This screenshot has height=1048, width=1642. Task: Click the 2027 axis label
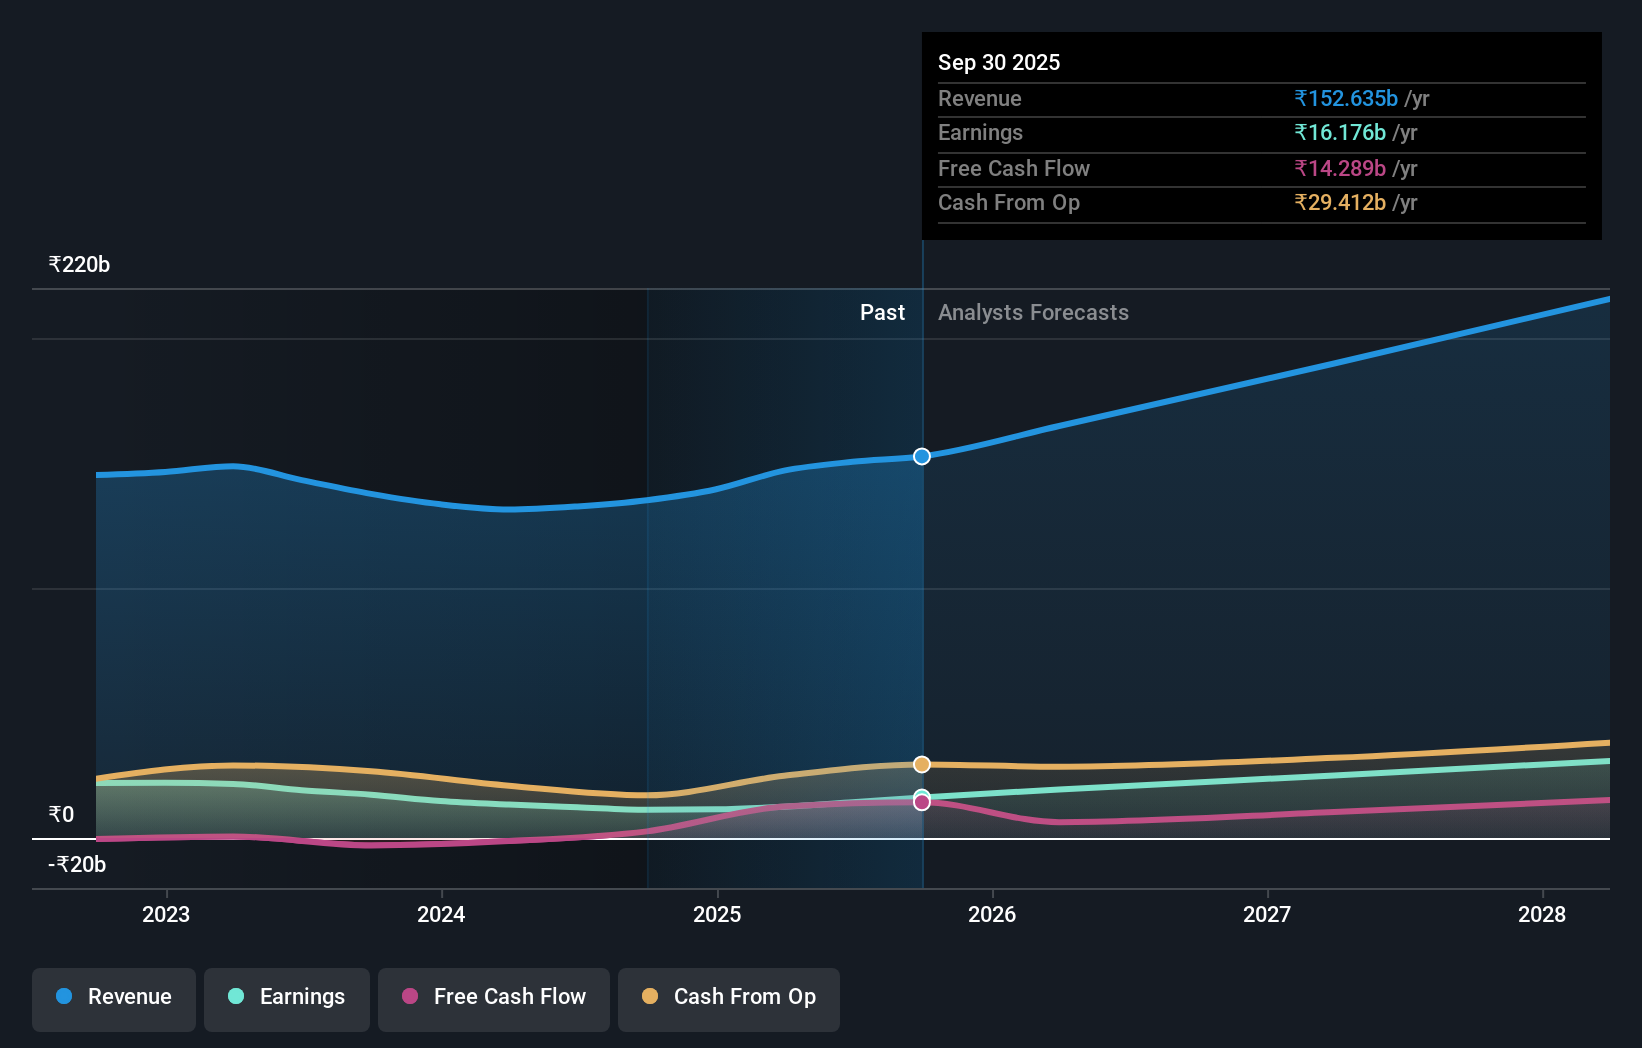pos(1266,914)
